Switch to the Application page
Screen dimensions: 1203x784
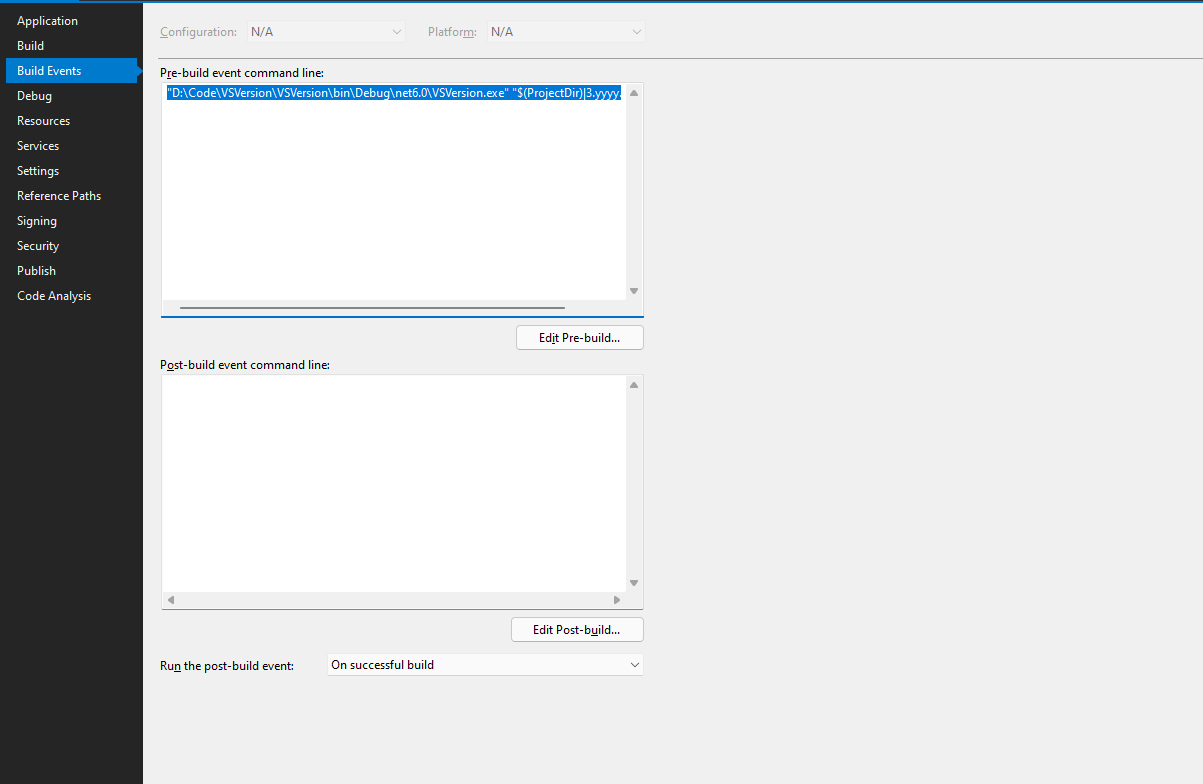pyautogui.click(x=46, y=20)
